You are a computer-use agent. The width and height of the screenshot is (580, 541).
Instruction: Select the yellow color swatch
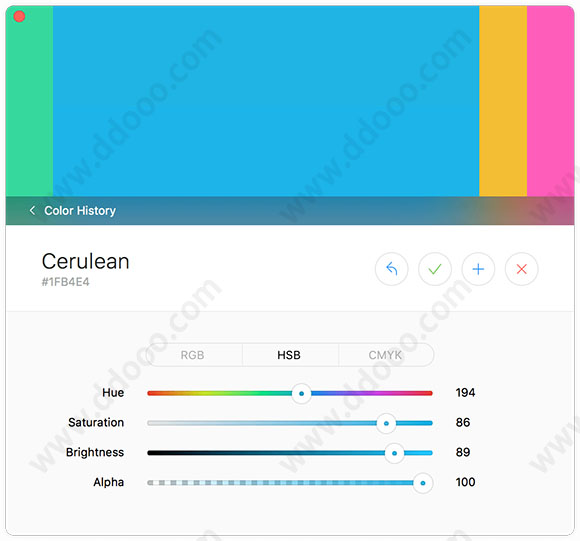point(503,101)
